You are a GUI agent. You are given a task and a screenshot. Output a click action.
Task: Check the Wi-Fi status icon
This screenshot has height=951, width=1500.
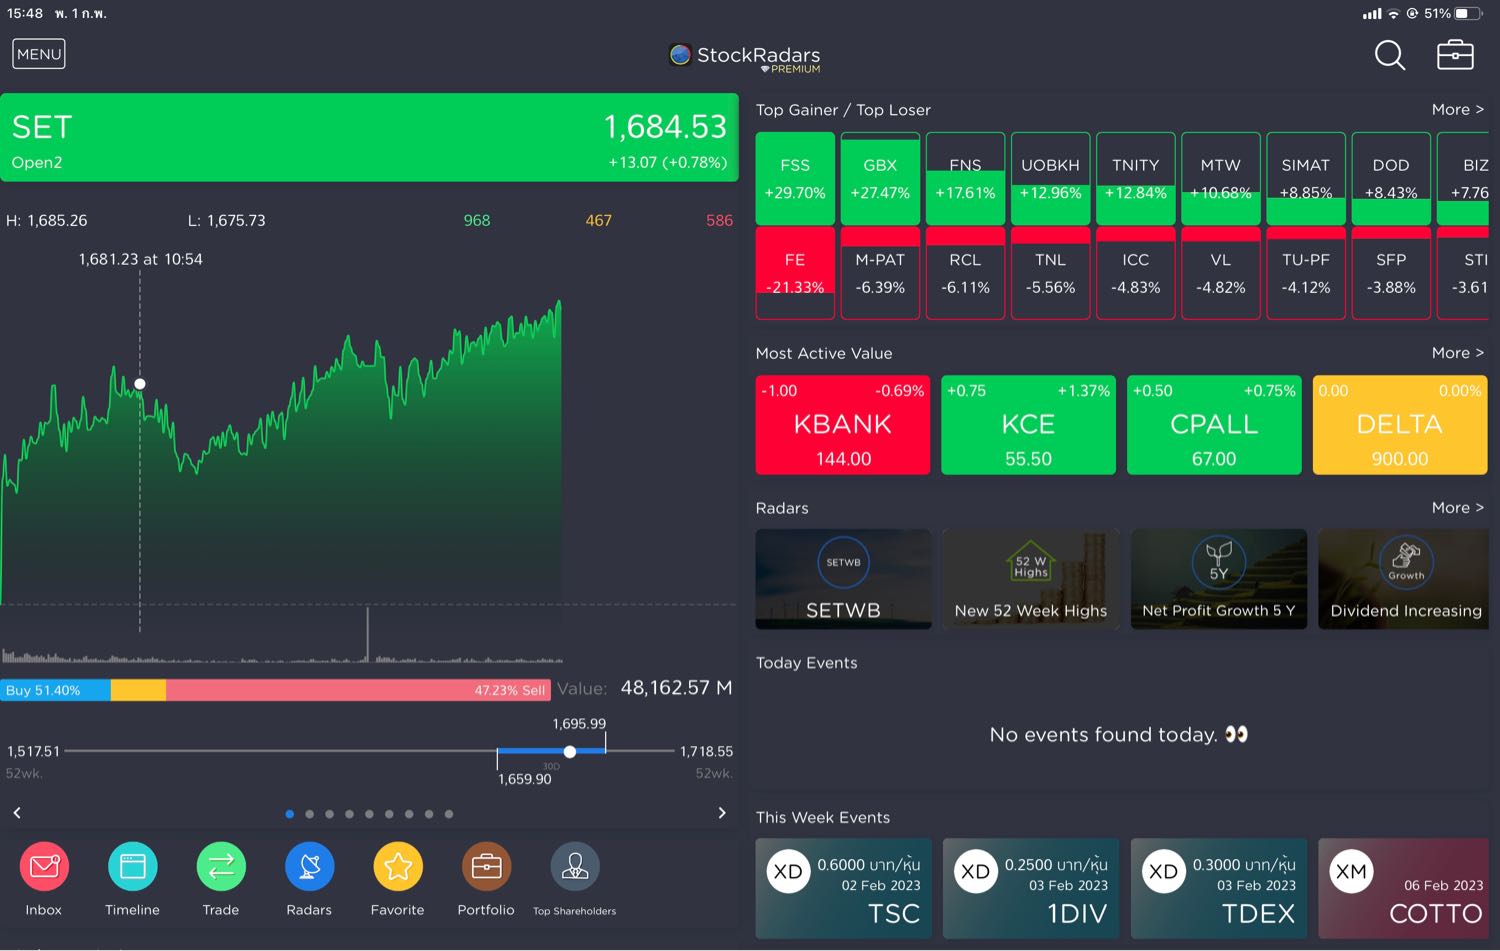[x=1393, y=14]
